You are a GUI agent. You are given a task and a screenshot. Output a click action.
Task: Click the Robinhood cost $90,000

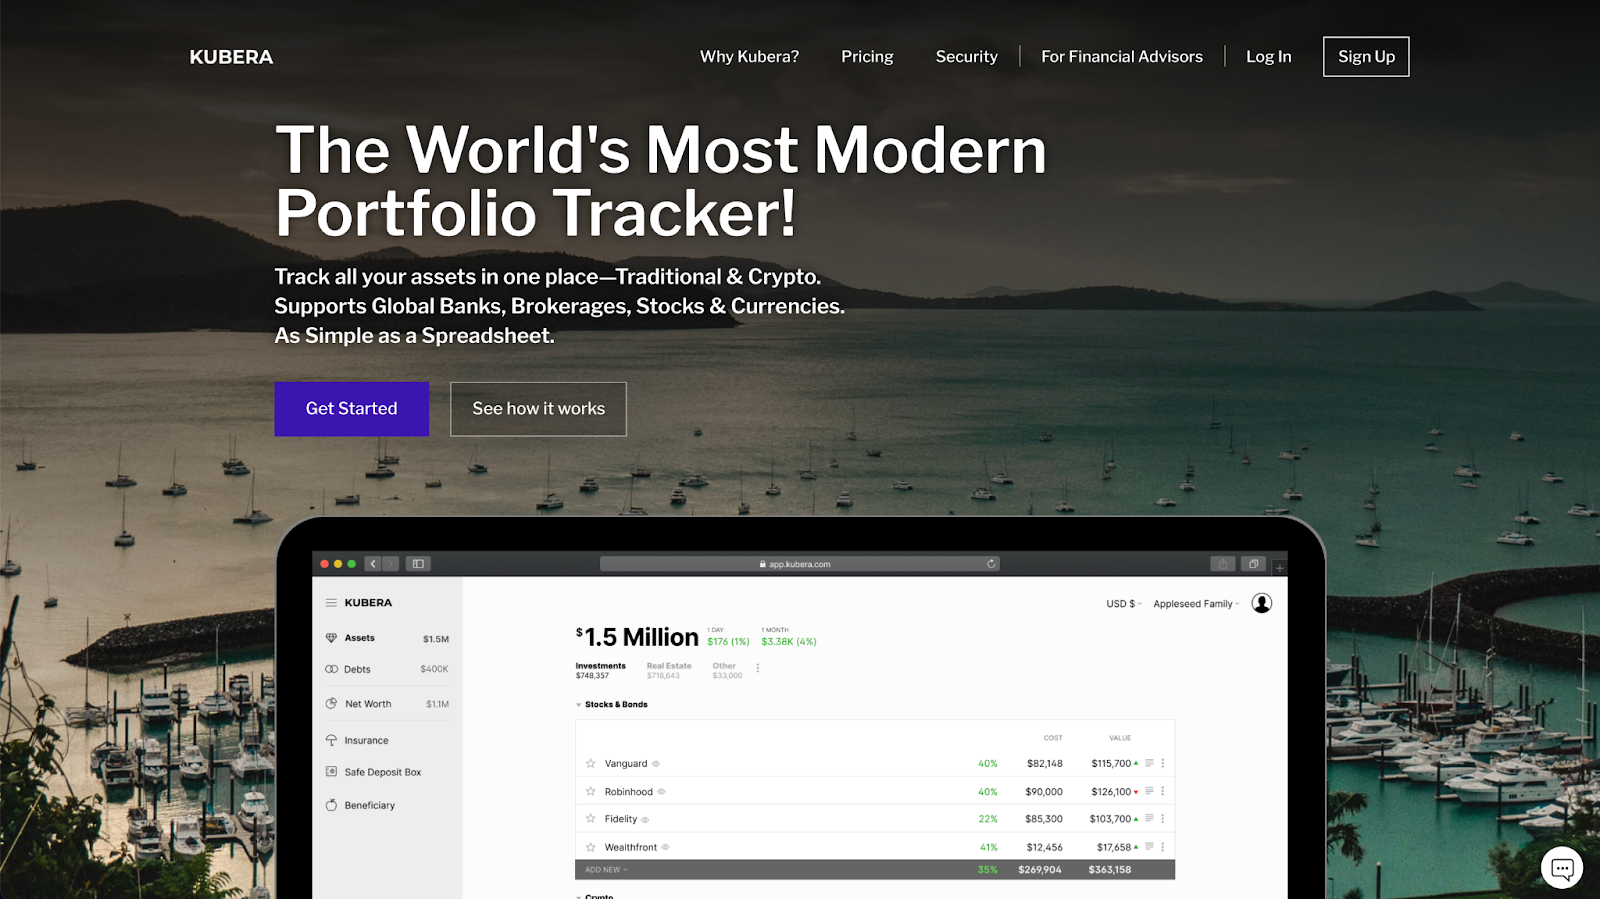click(x=1044, y=791)
